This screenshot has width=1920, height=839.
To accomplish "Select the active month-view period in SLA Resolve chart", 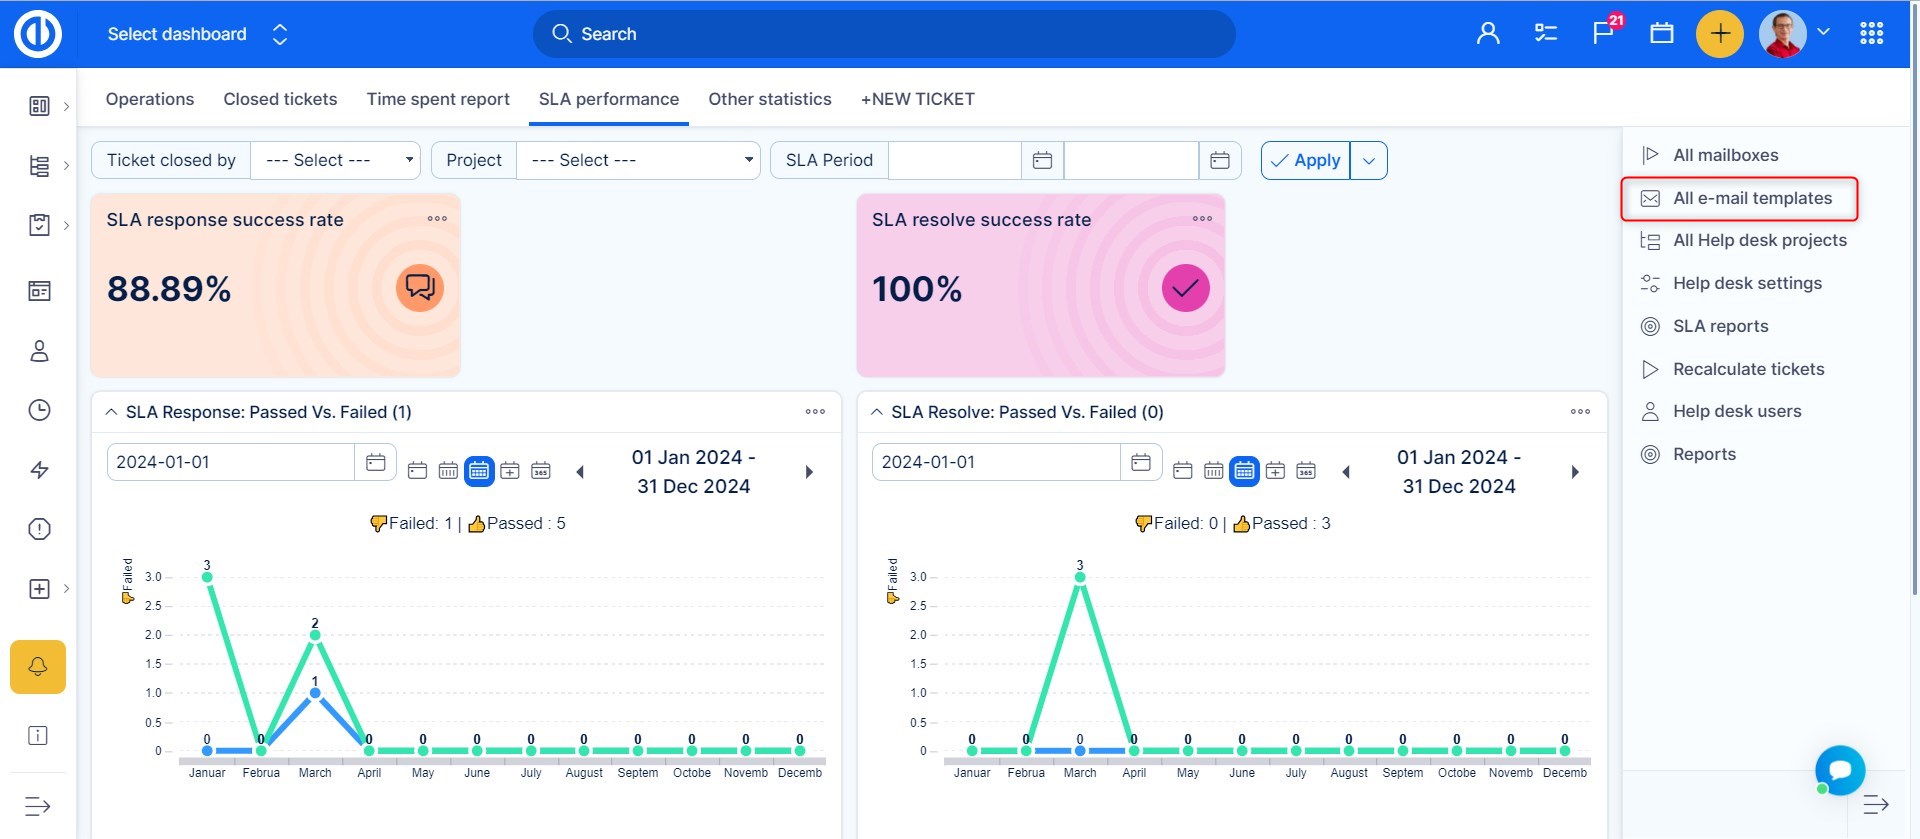I will click(1244, 470).
